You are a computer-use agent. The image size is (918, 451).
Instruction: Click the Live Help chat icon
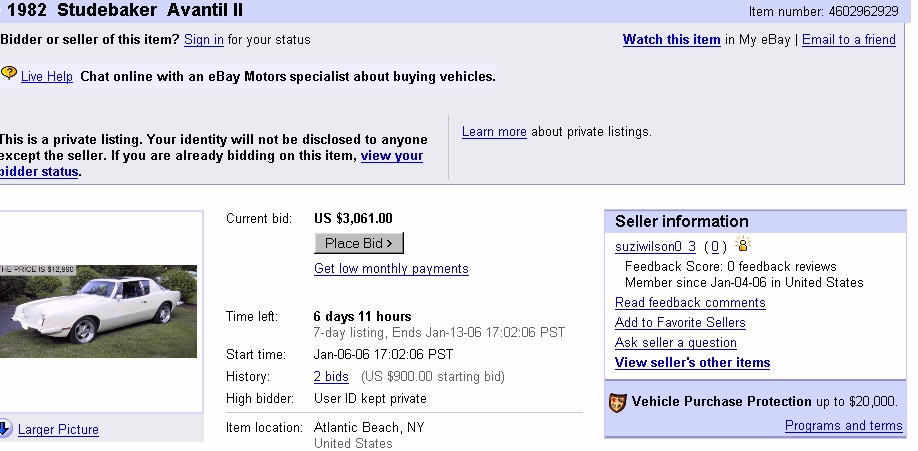click(x=9, y=73)
